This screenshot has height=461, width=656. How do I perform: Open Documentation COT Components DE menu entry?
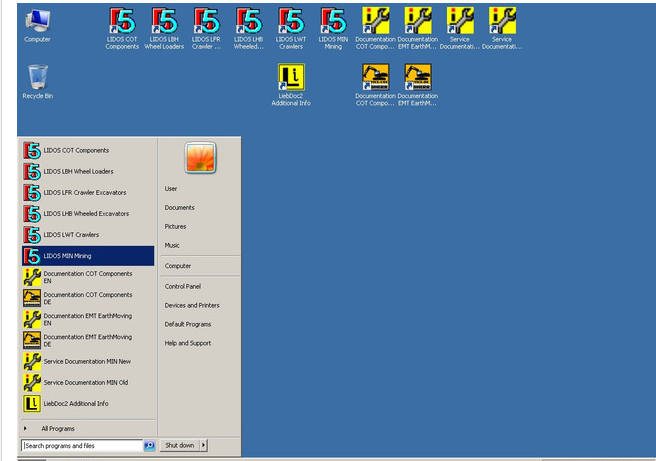88,298
